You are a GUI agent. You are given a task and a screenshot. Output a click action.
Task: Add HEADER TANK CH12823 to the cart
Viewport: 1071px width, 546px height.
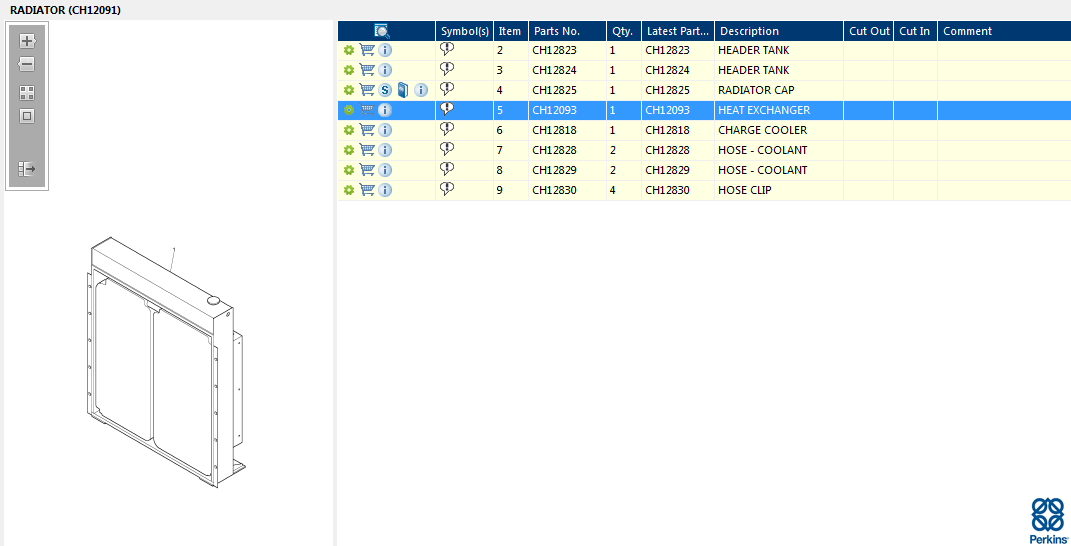367,50
